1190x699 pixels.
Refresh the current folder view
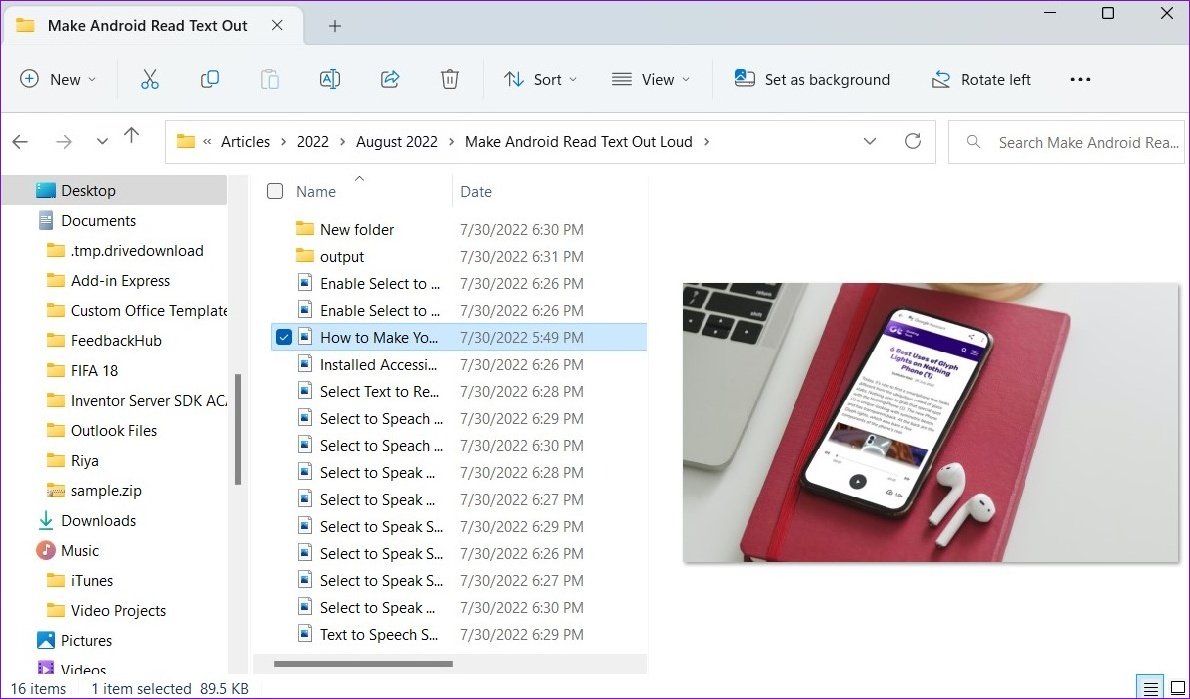pos(913,141)
